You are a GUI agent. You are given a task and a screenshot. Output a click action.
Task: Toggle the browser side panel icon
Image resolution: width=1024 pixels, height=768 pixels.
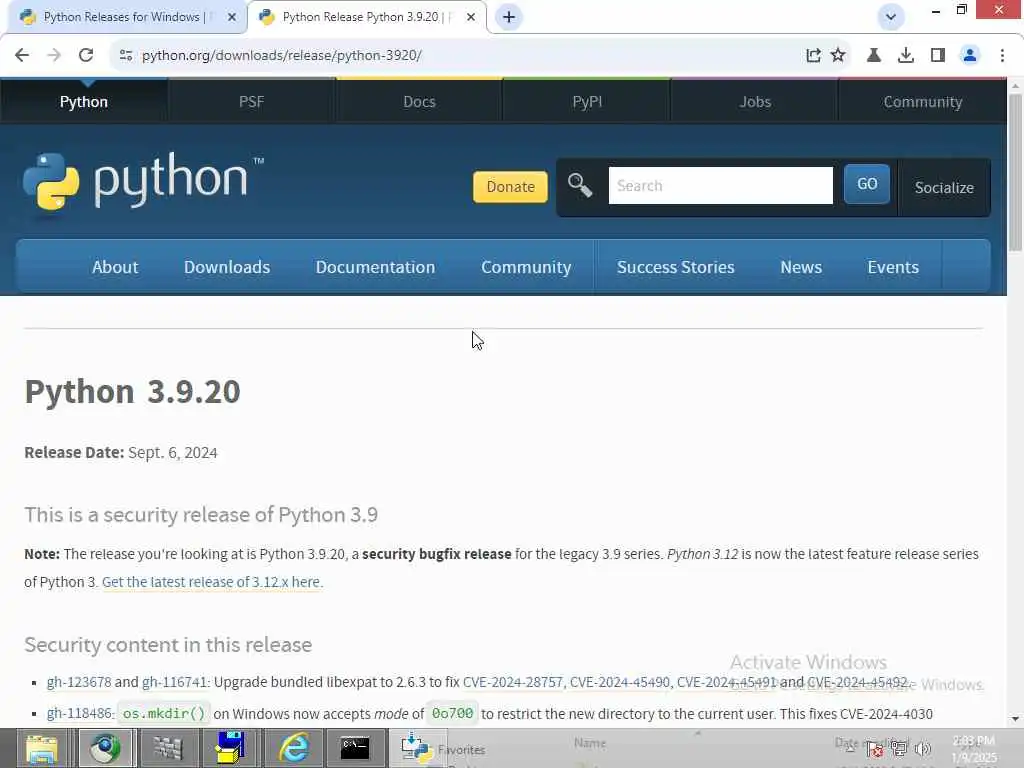pos(938,56)
